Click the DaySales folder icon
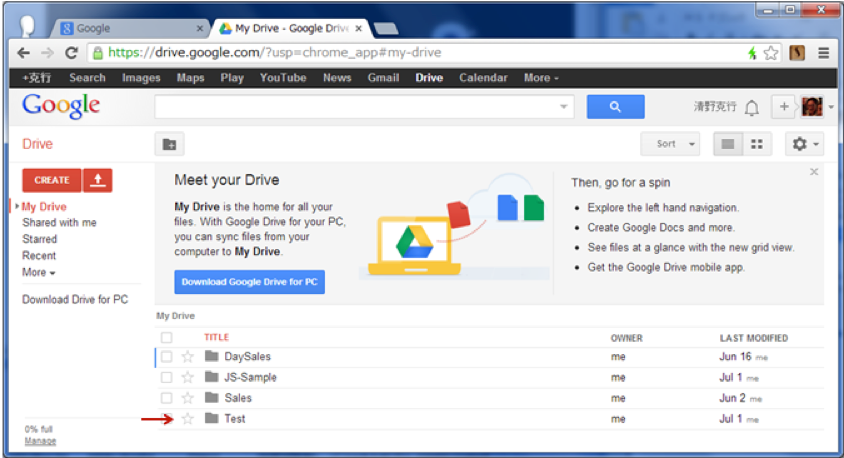Viewport: 844px width, 458px height. (x=212, y=356)
